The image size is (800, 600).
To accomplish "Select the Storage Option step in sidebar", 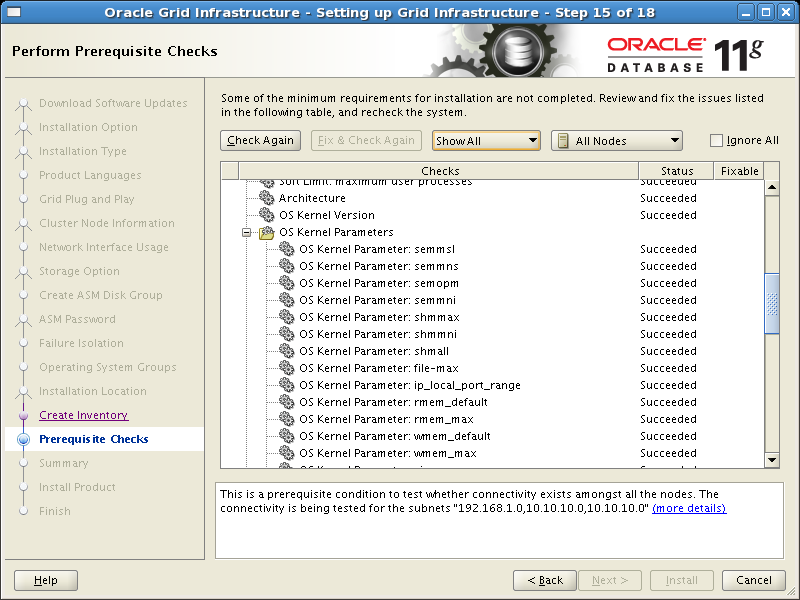I will point(80,271).
